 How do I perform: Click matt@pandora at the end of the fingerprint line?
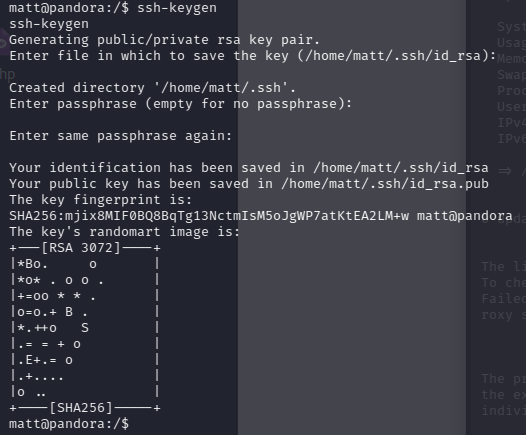click(465, 216)
